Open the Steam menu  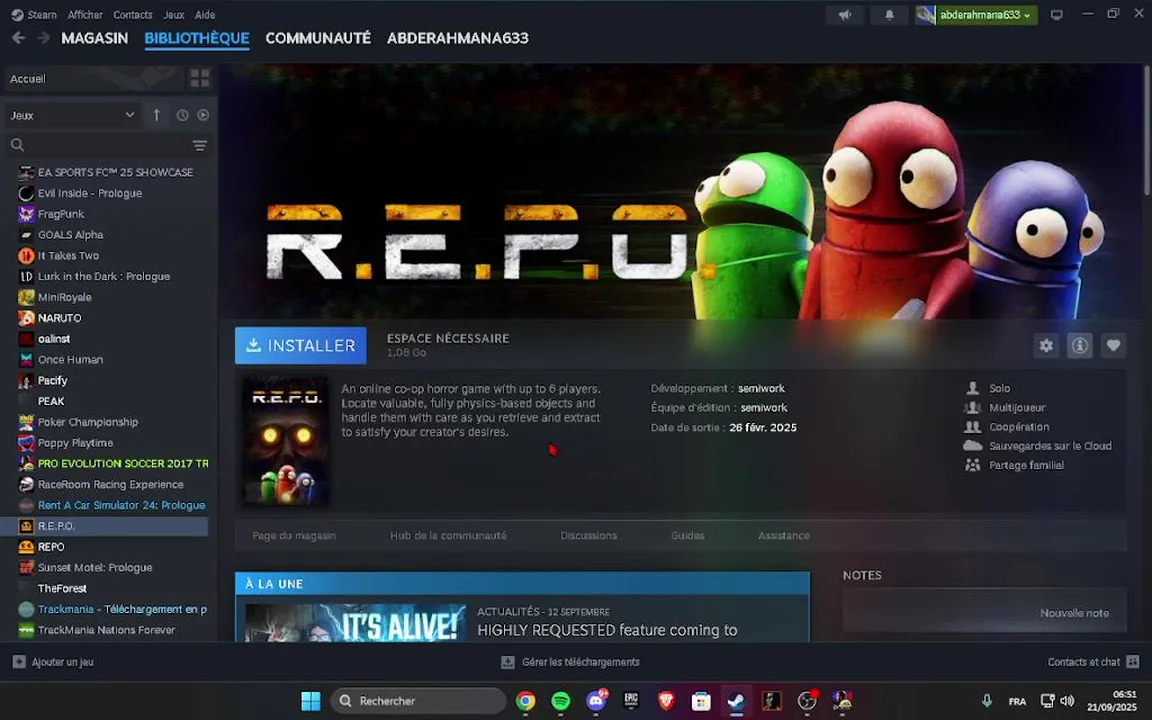[x=35, y=15]
